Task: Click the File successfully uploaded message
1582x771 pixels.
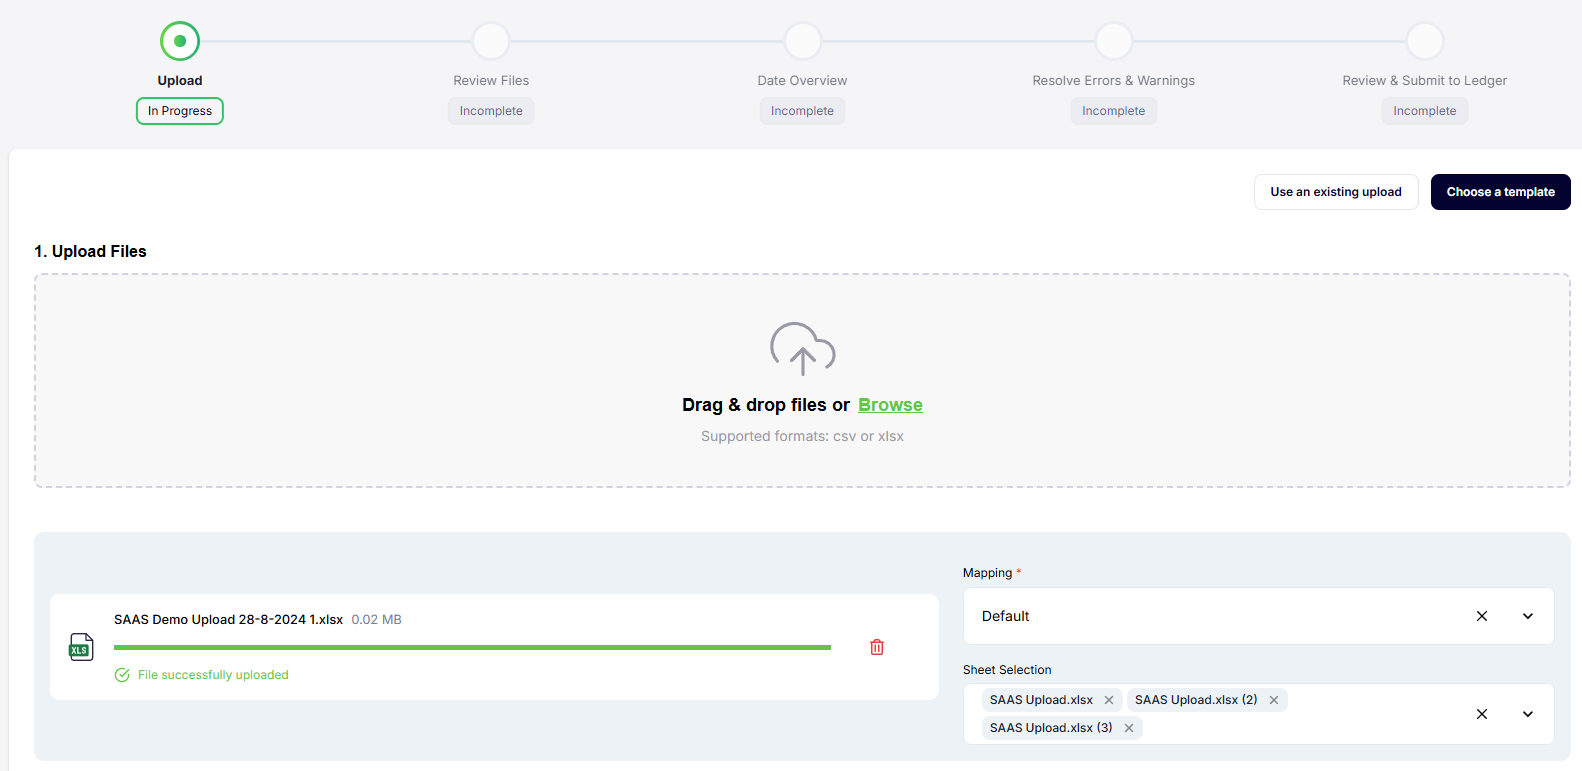Action: (213, 675)
